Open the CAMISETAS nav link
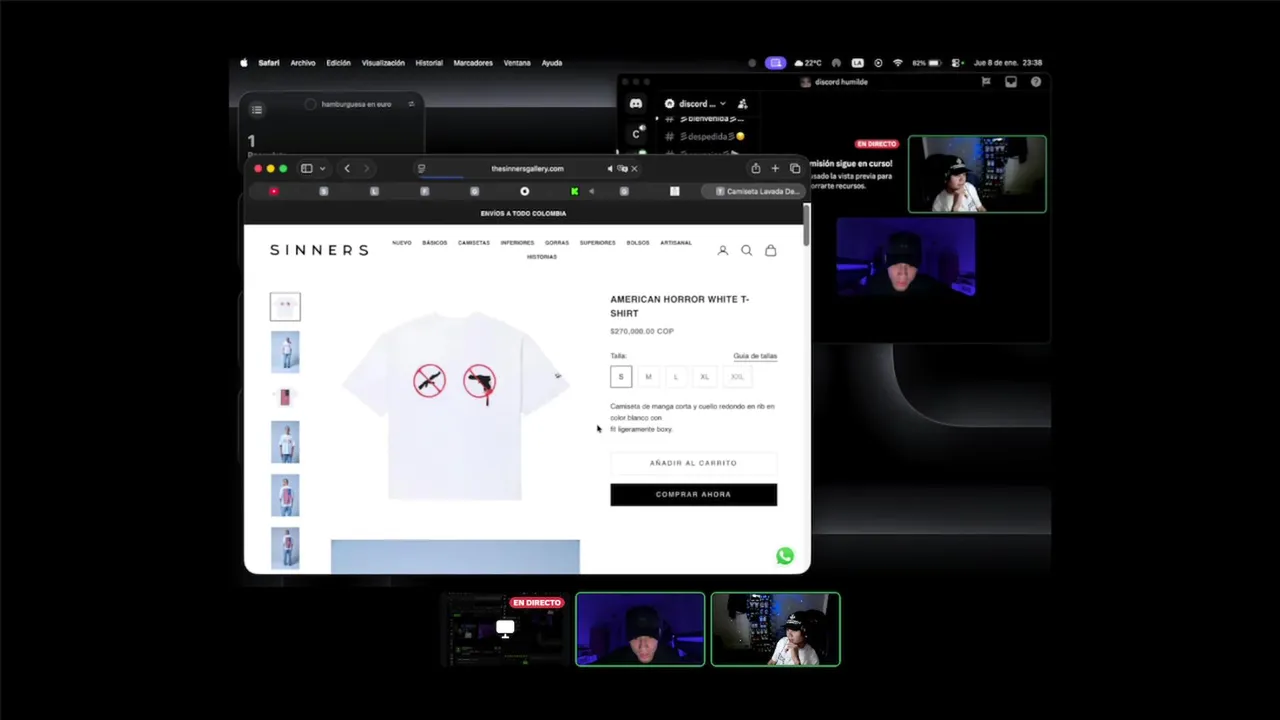 pyautogui.click(x=474, y=243)
